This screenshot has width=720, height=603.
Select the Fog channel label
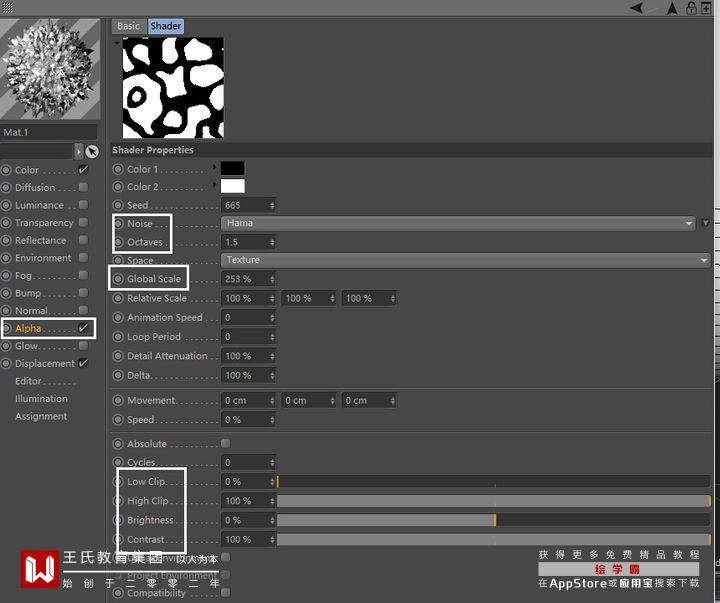pos(23,276)
